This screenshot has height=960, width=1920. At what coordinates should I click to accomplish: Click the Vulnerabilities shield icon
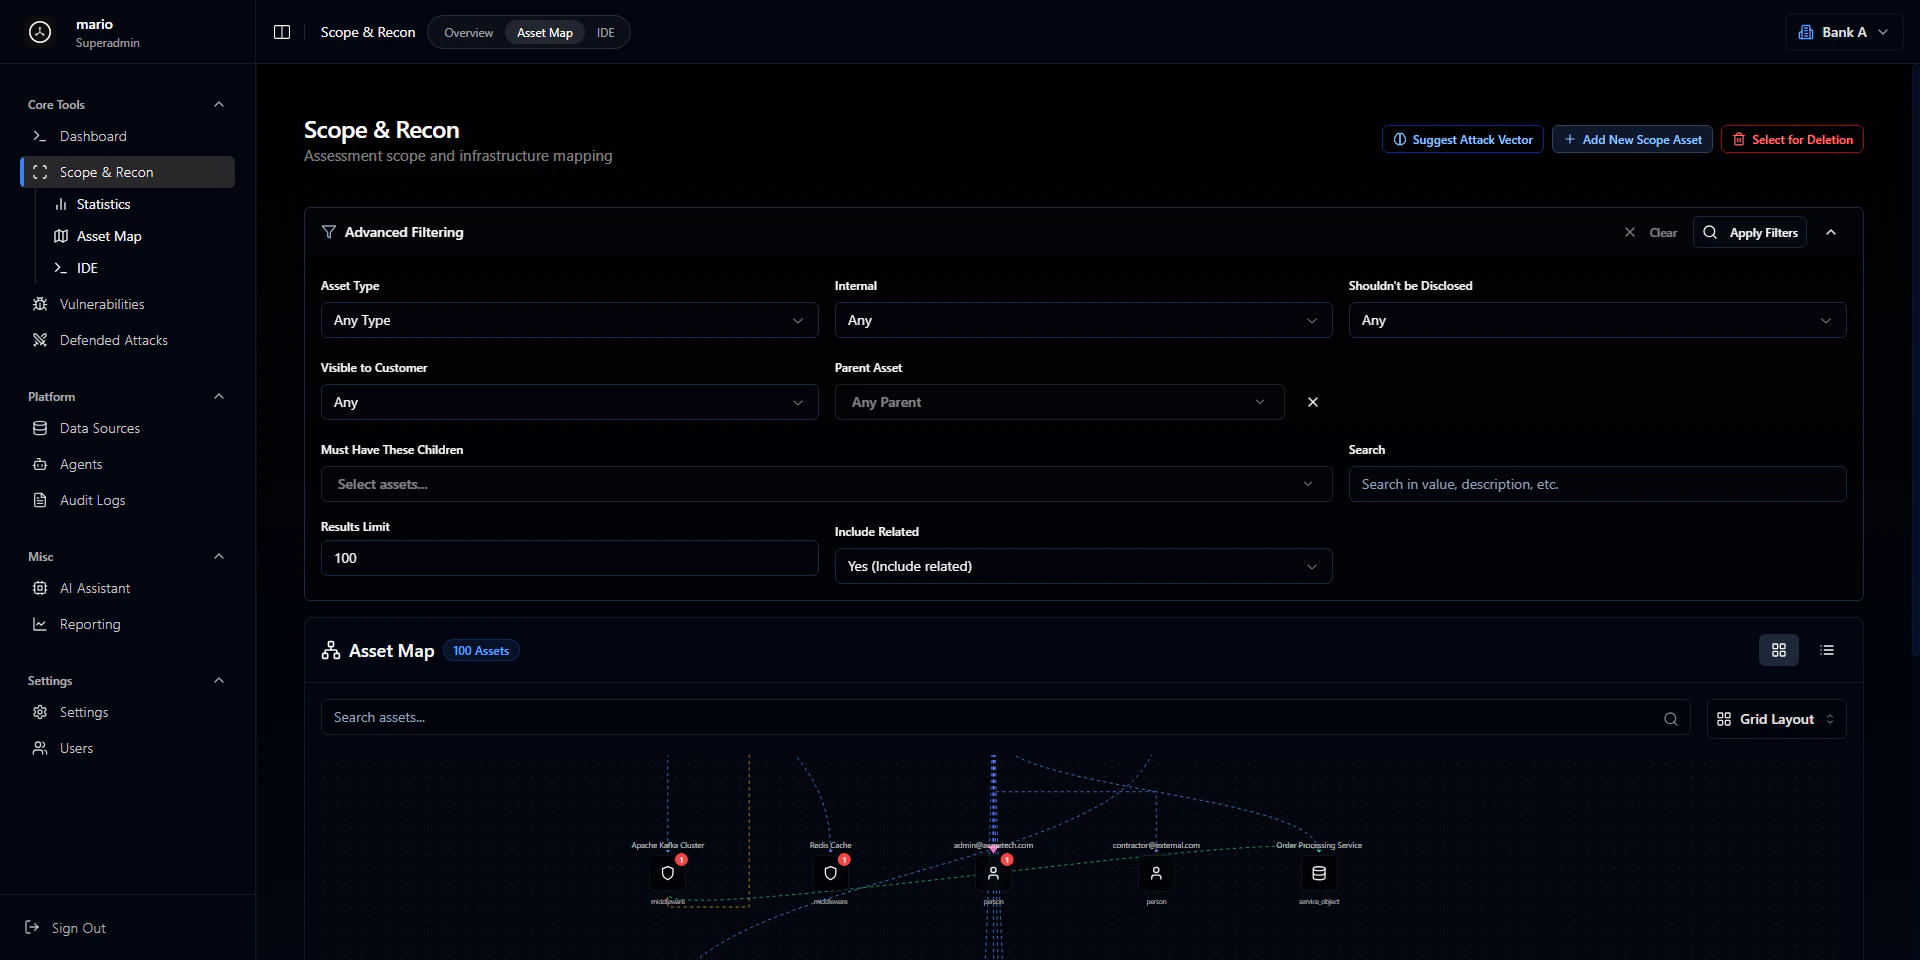(40, 304)
